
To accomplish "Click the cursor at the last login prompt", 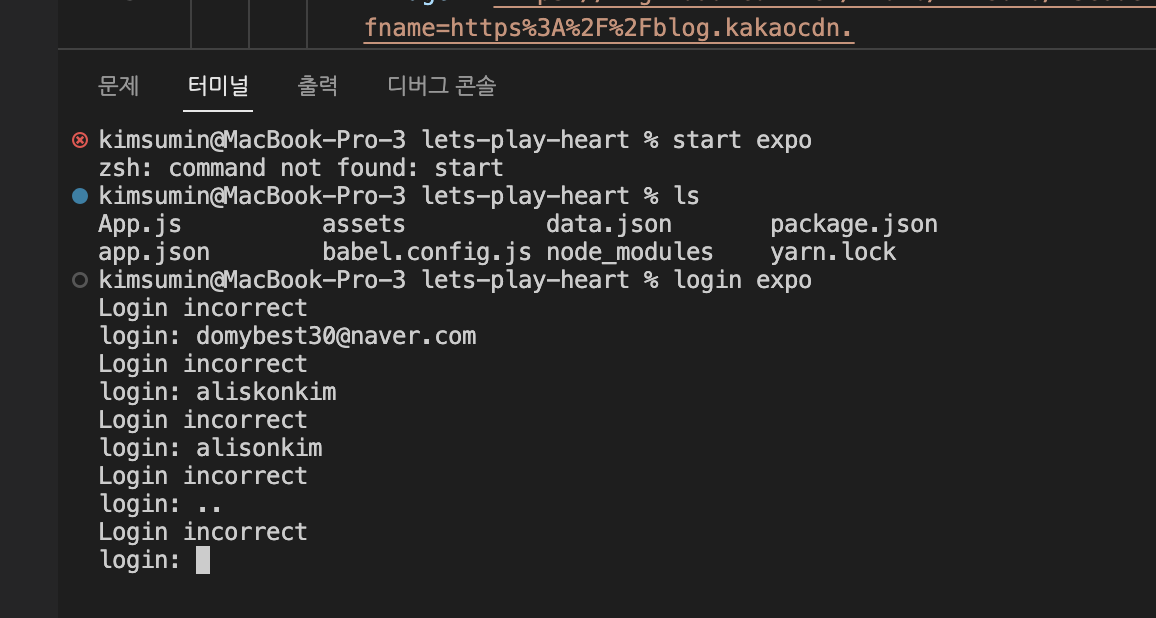I will (x=203, y=560).
